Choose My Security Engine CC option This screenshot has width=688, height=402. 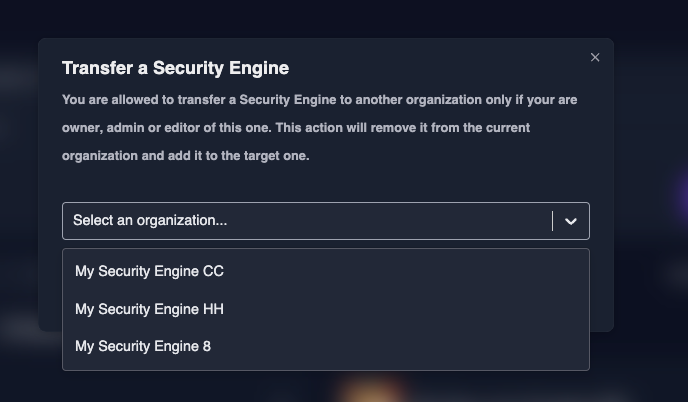tap(149, 271)
